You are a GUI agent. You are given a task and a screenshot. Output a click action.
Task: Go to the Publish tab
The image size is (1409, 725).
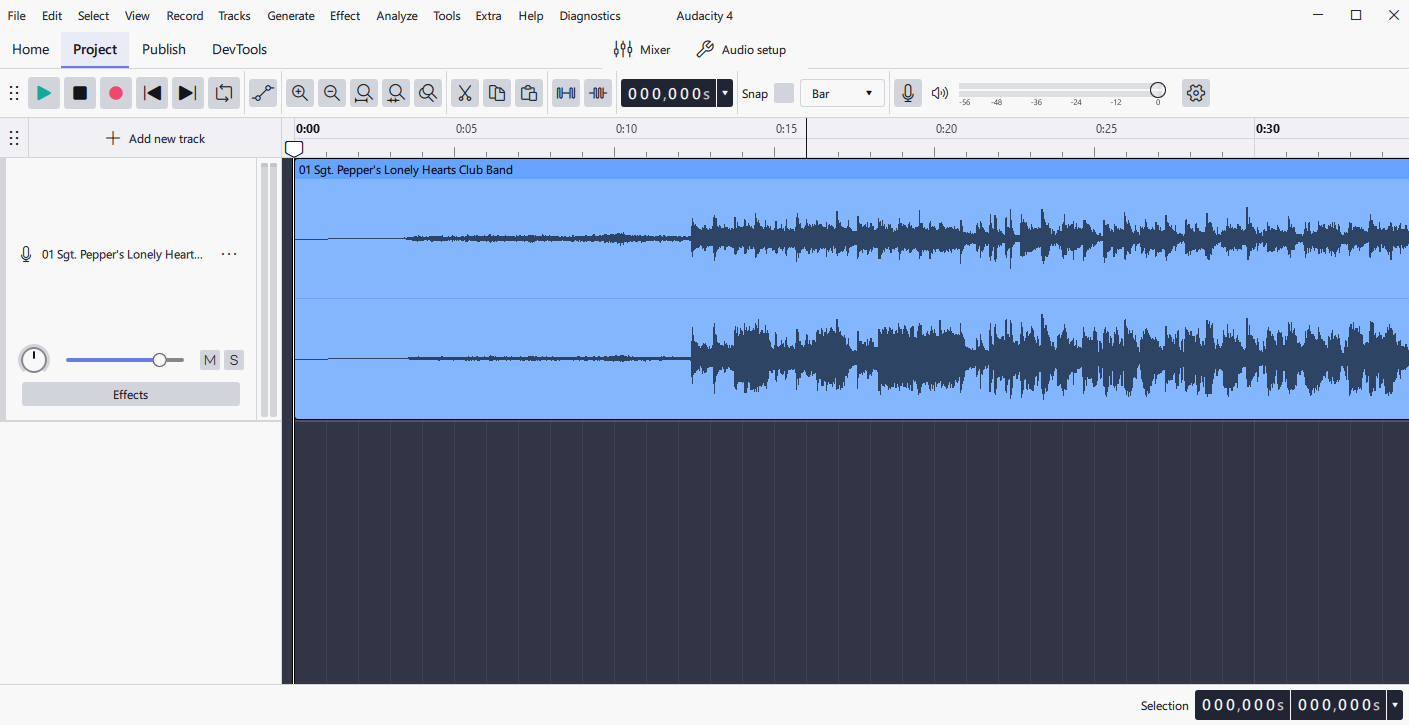[164, 49]
